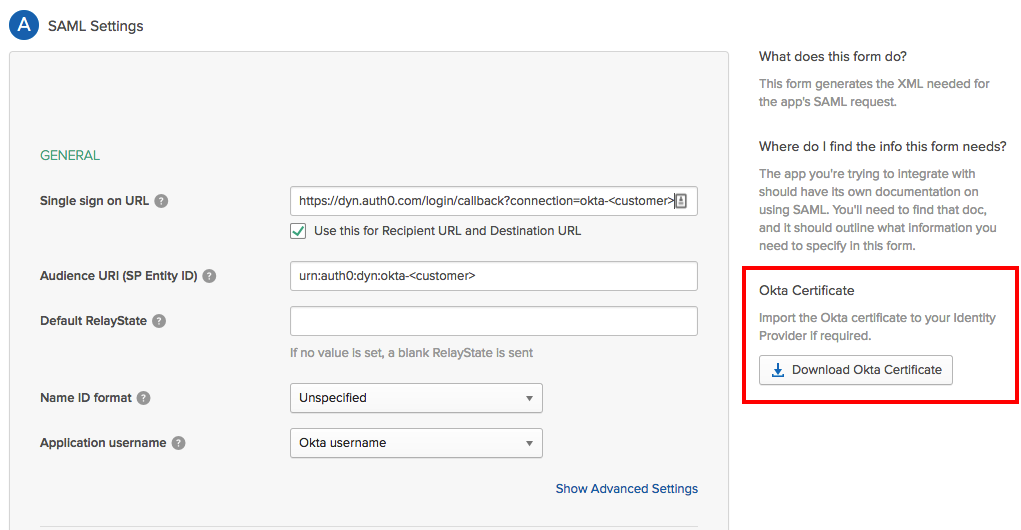Click the GENERAL section label
The image size is (1021, 530).
click(x=70, y=156)
